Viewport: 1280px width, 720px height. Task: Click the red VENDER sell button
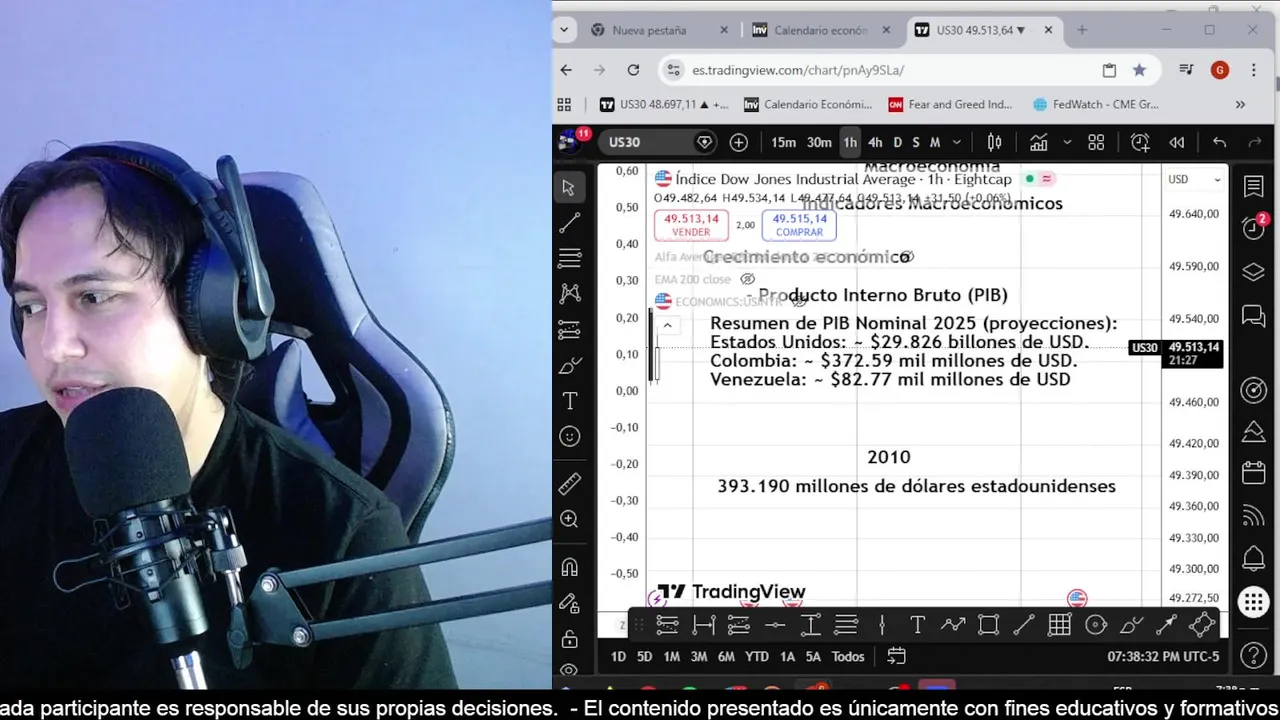691,226
